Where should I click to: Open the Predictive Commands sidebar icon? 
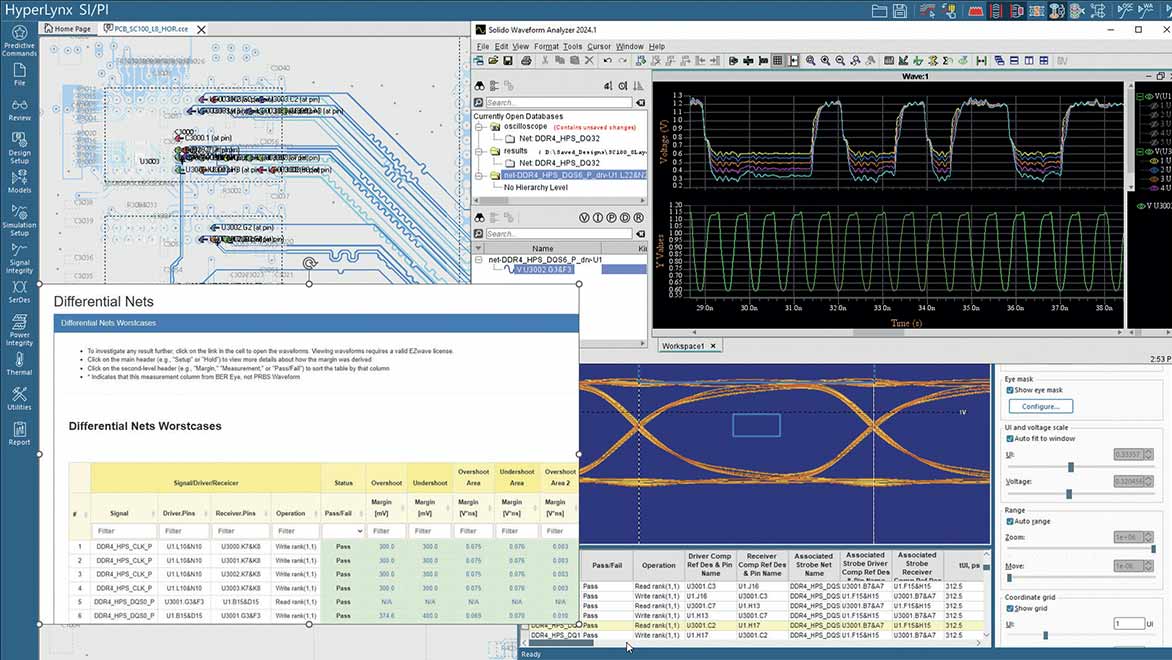(x=19, y=40)
